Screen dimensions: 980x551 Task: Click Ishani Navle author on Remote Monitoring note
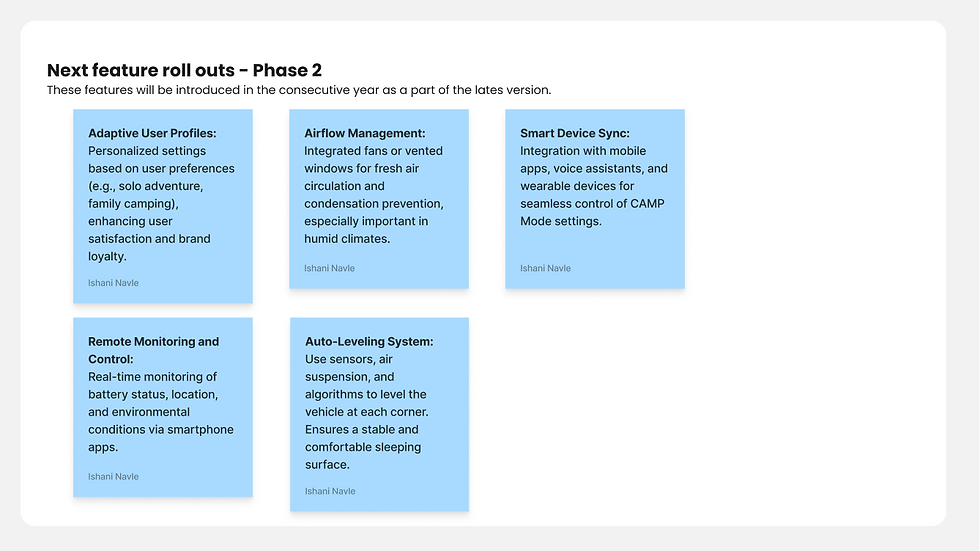click(113, 477)
